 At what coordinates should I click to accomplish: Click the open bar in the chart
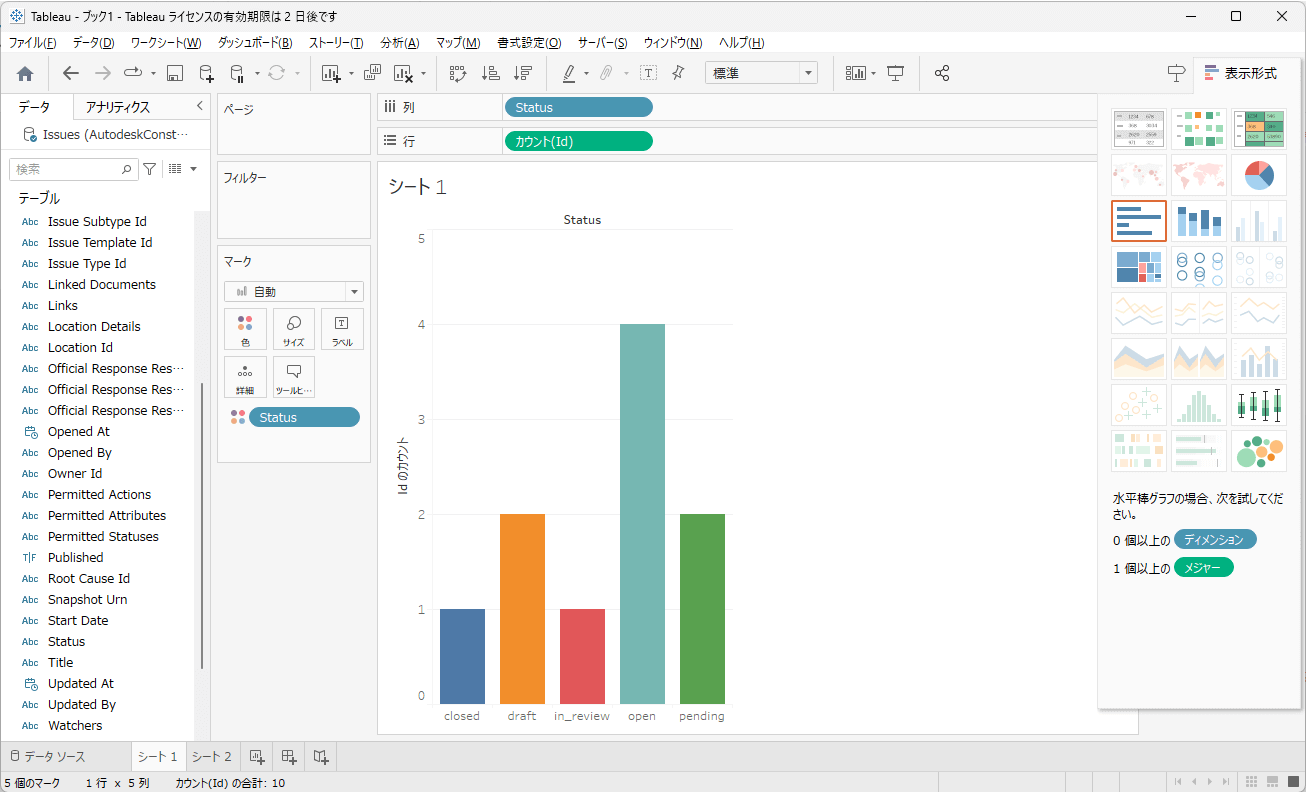(x=642, y=514)
